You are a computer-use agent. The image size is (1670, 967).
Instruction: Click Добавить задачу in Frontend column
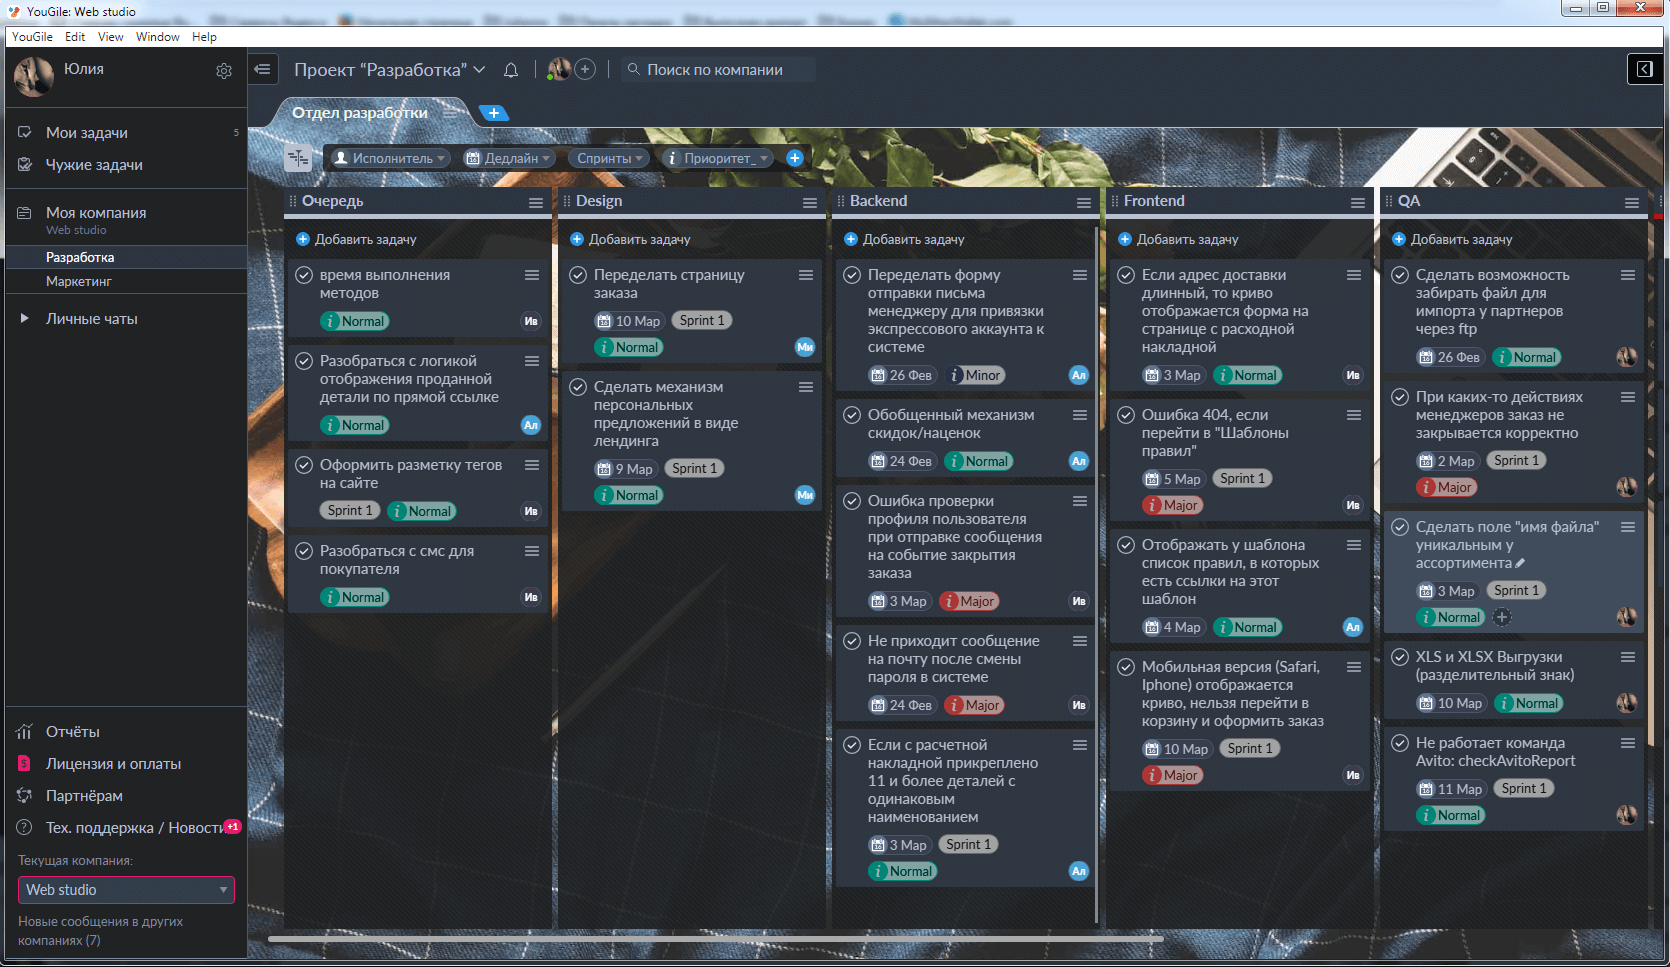1186,240
